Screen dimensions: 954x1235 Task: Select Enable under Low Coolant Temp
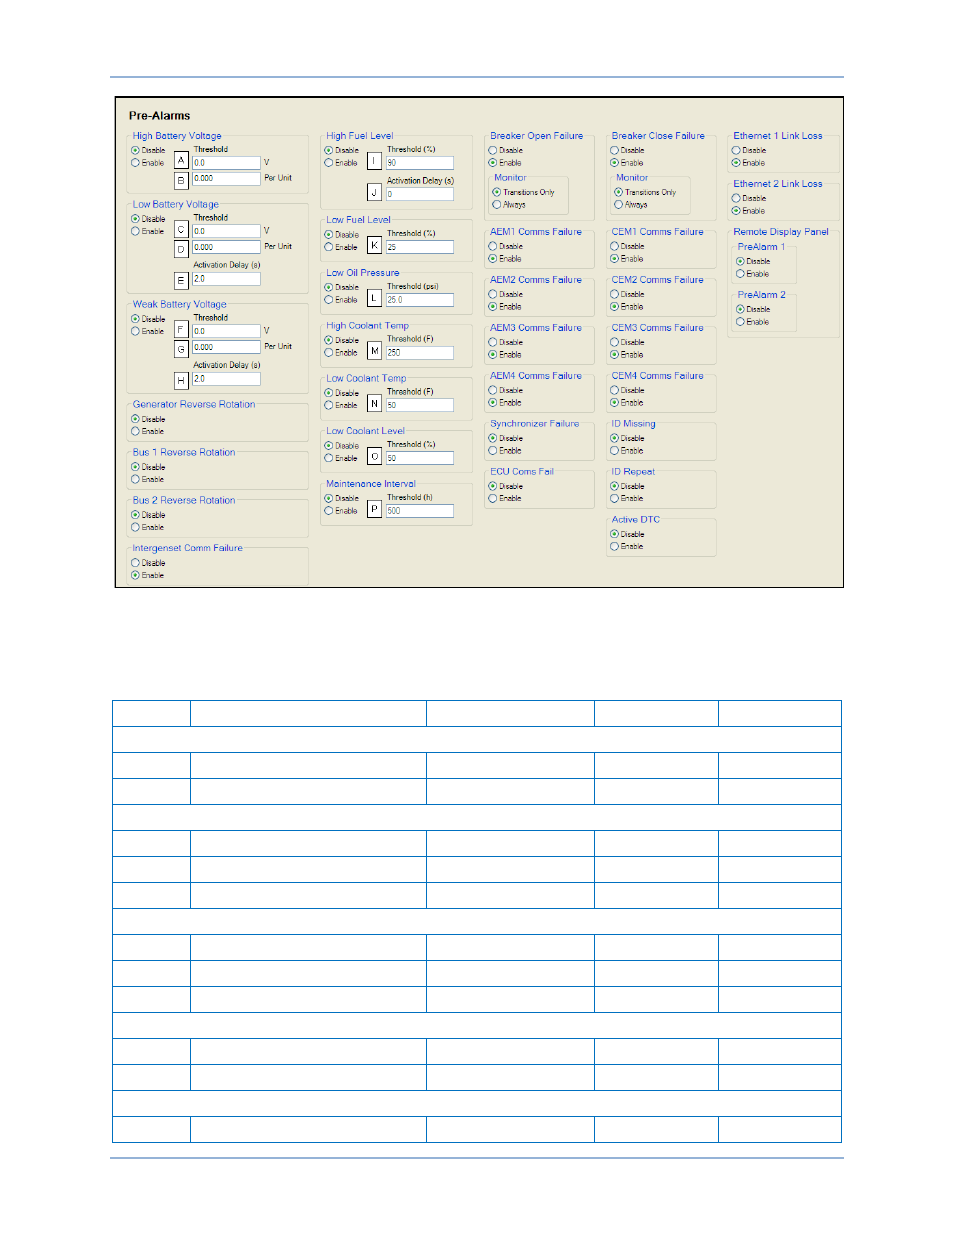click(328, 405)
